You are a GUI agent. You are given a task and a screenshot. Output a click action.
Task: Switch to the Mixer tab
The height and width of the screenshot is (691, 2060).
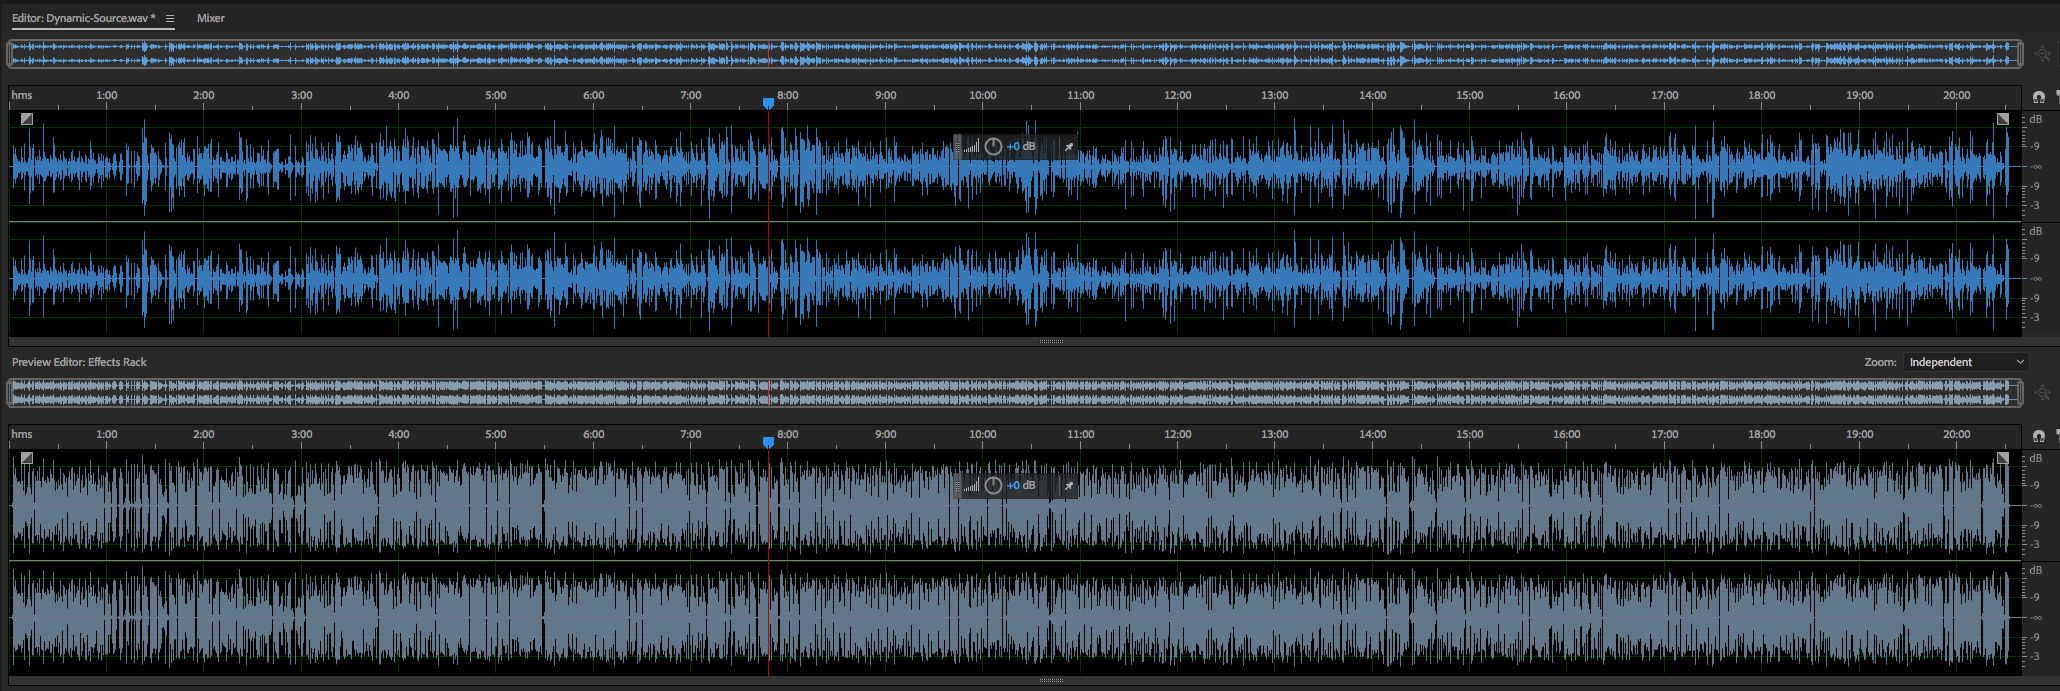pos(210,18)
